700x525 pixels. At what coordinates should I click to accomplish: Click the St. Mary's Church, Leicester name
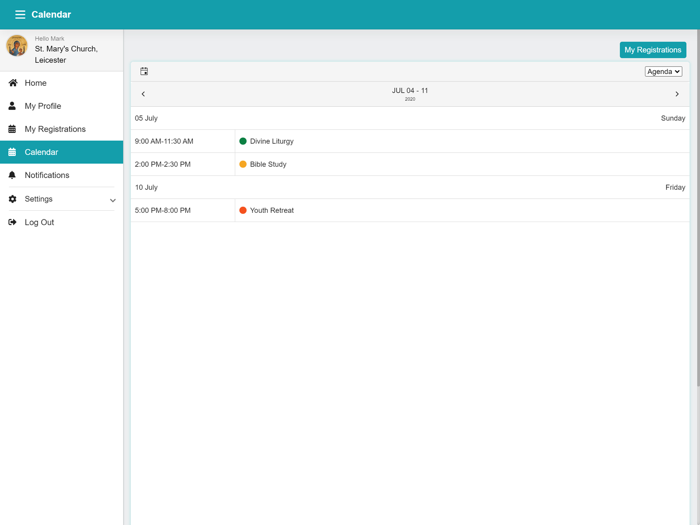tap(66, 54)
